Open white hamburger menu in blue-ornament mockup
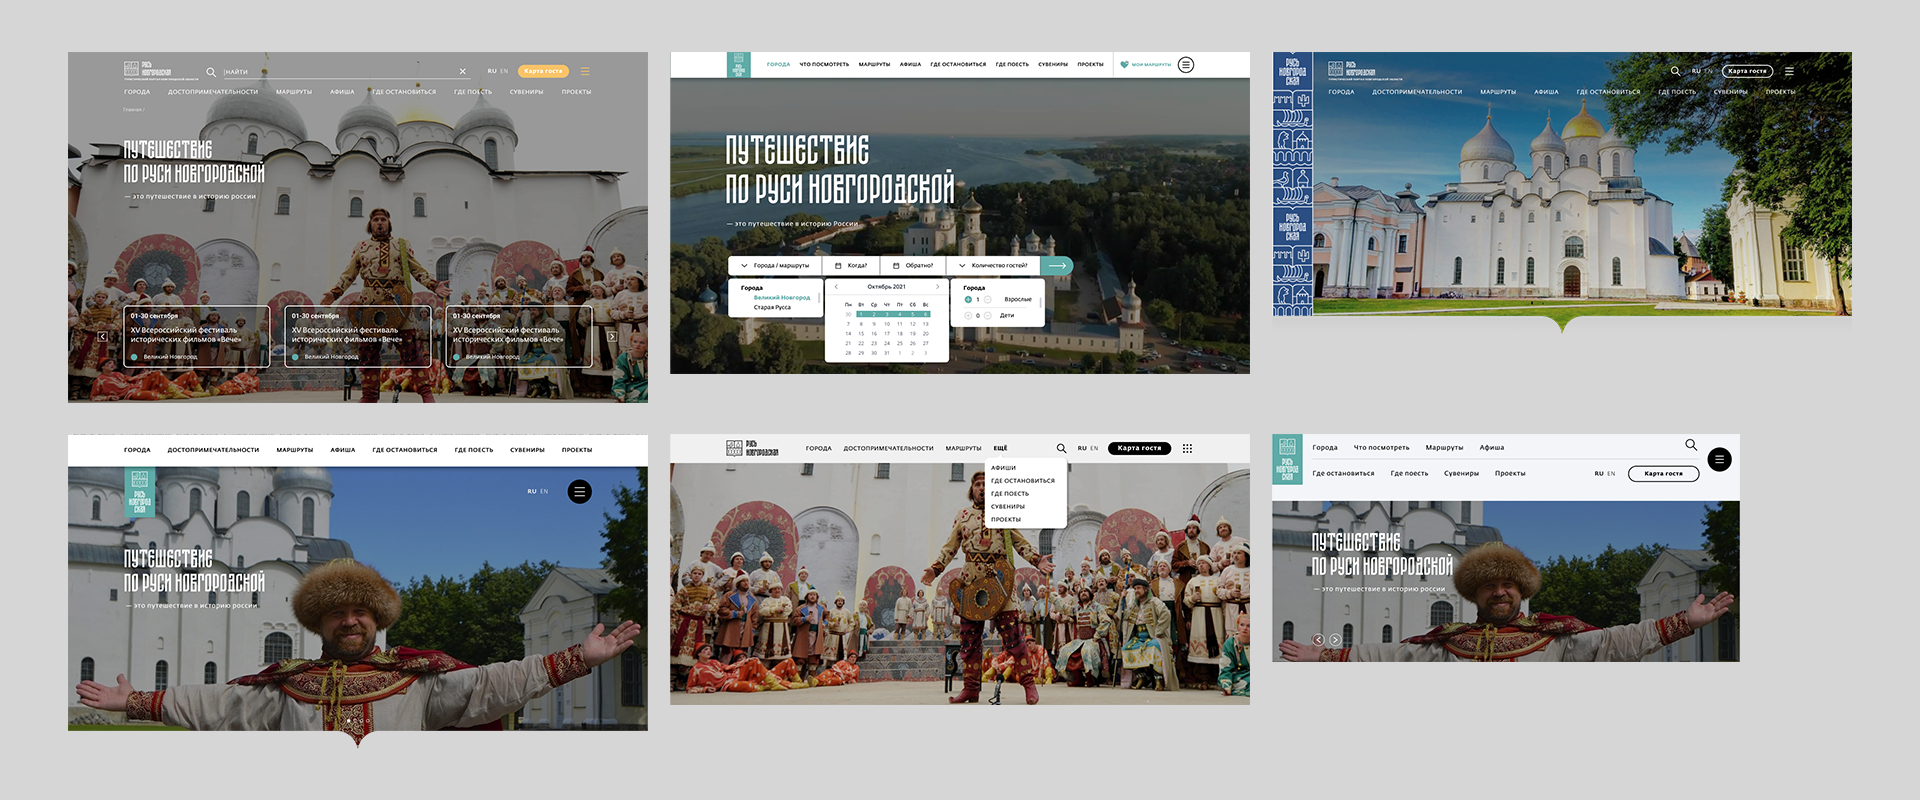The width and height of the screenshot is (1920, 800). click(1789, 71)
